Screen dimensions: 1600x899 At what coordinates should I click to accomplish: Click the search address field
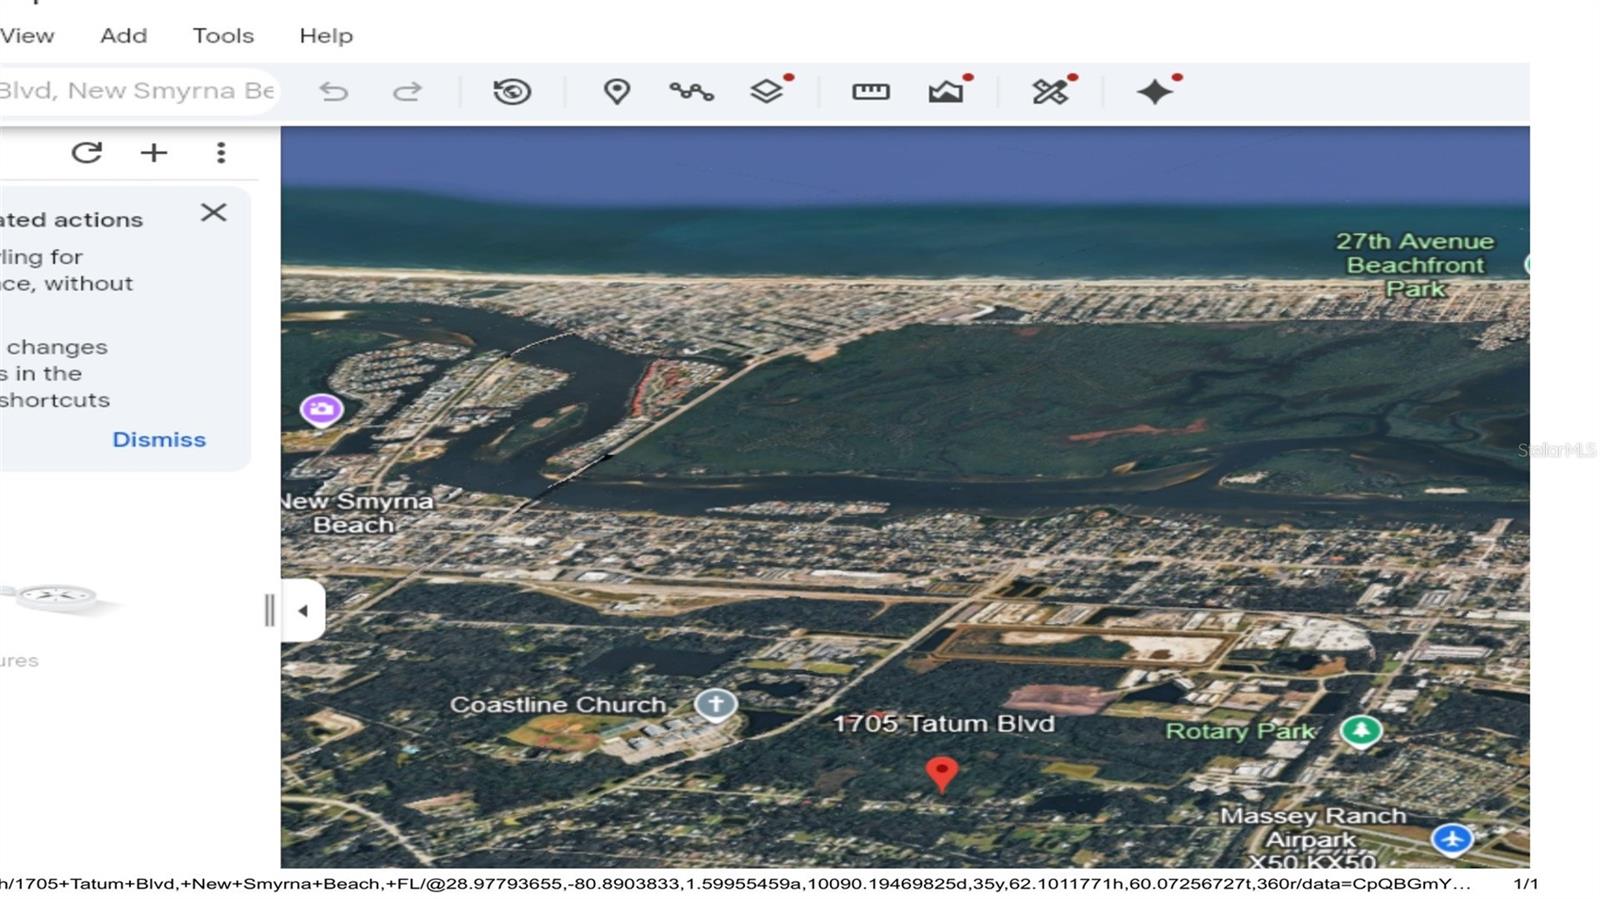pos(135,91)
